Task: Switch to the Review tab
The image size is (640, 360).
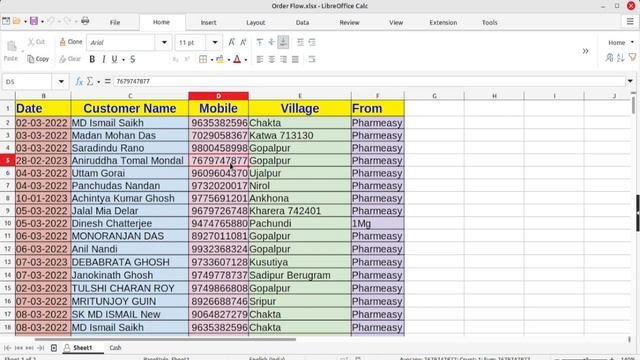Action: pyautogui.click(x=350, y=23)
